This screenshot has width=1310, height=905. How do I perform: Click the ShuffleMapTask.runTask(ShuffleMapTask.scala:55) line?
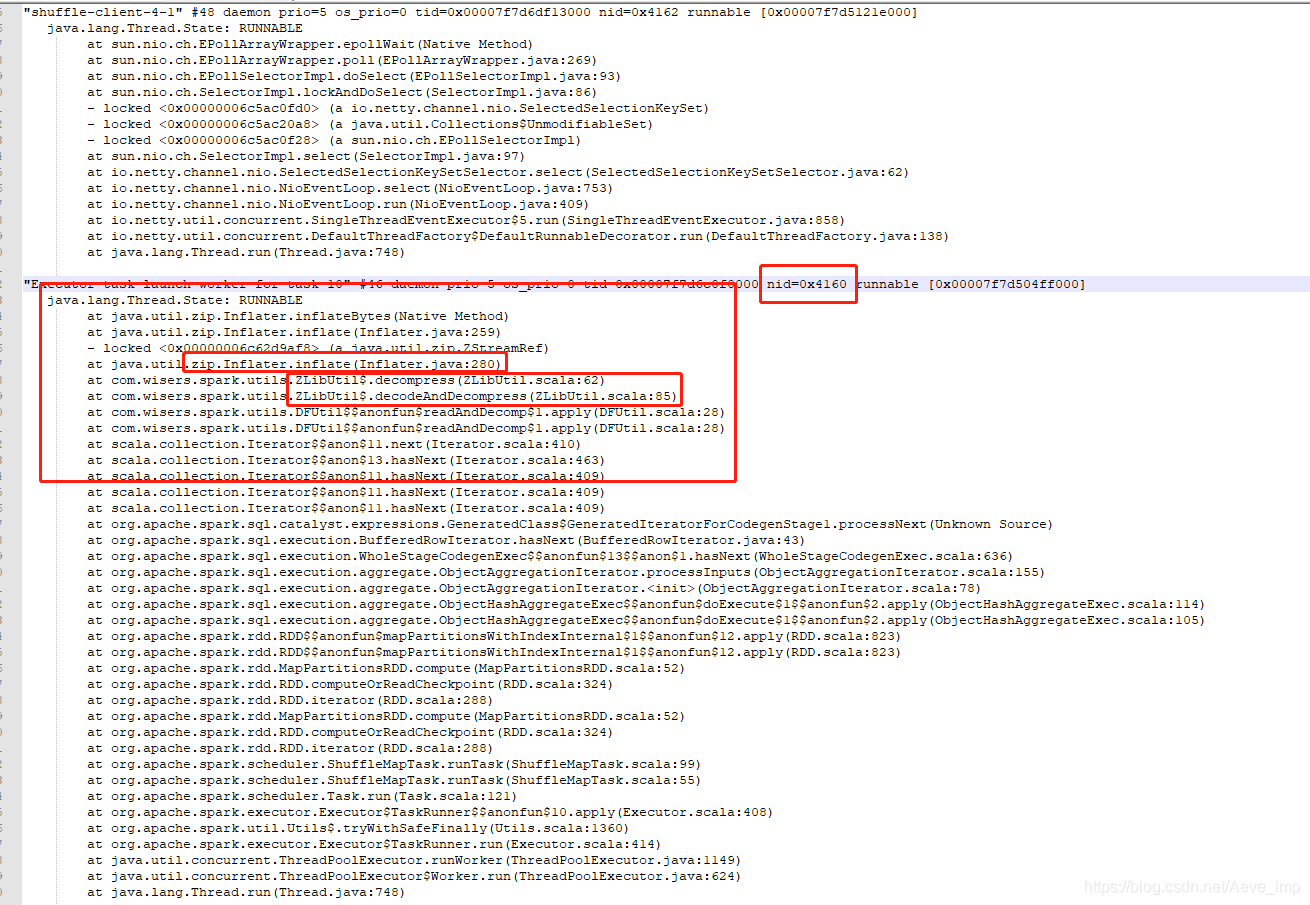click(394, 780)
